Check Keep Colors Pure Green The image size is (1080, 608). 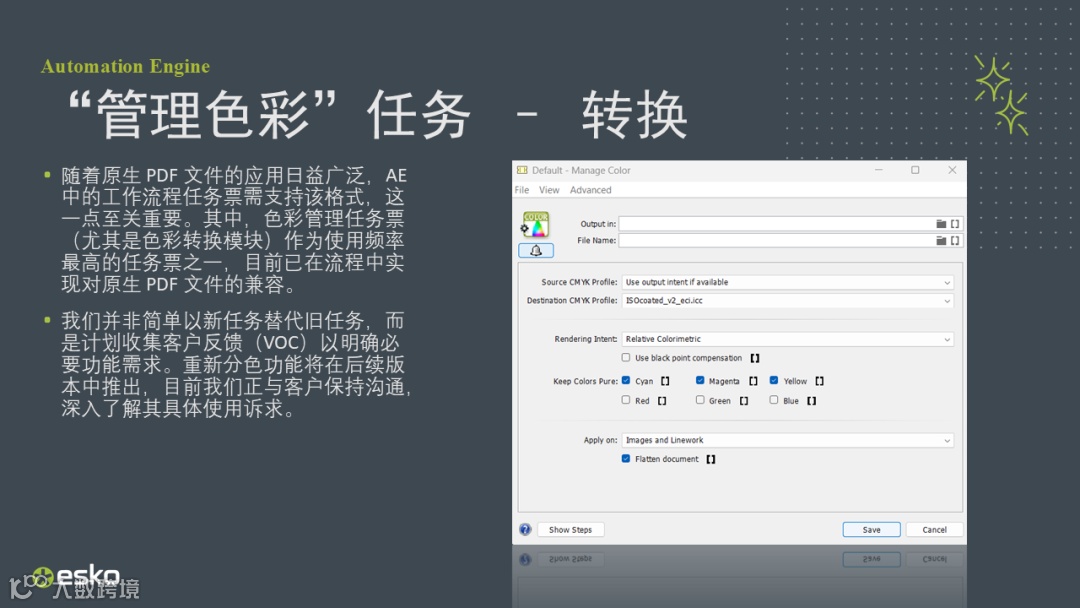[x=700, y=399]
